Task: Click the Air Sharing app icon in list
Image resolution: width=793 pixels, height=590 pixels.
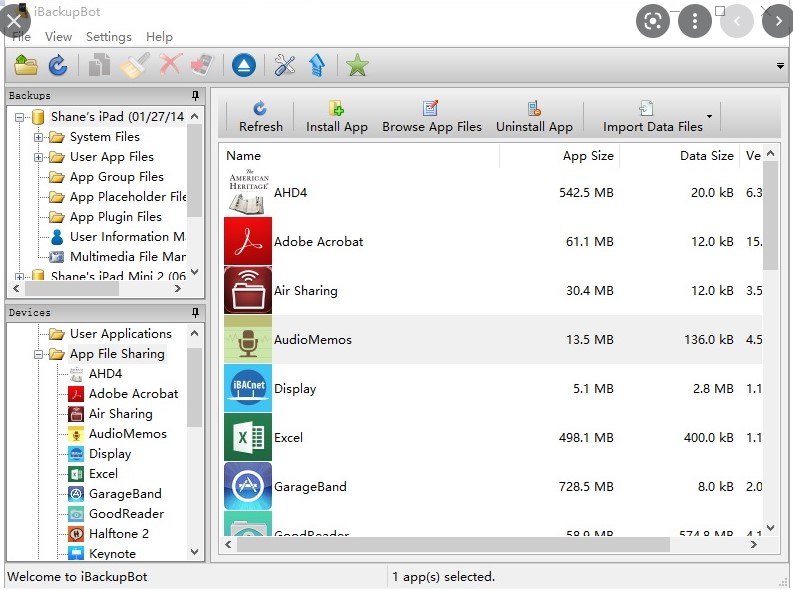Action: click(248, 290)
